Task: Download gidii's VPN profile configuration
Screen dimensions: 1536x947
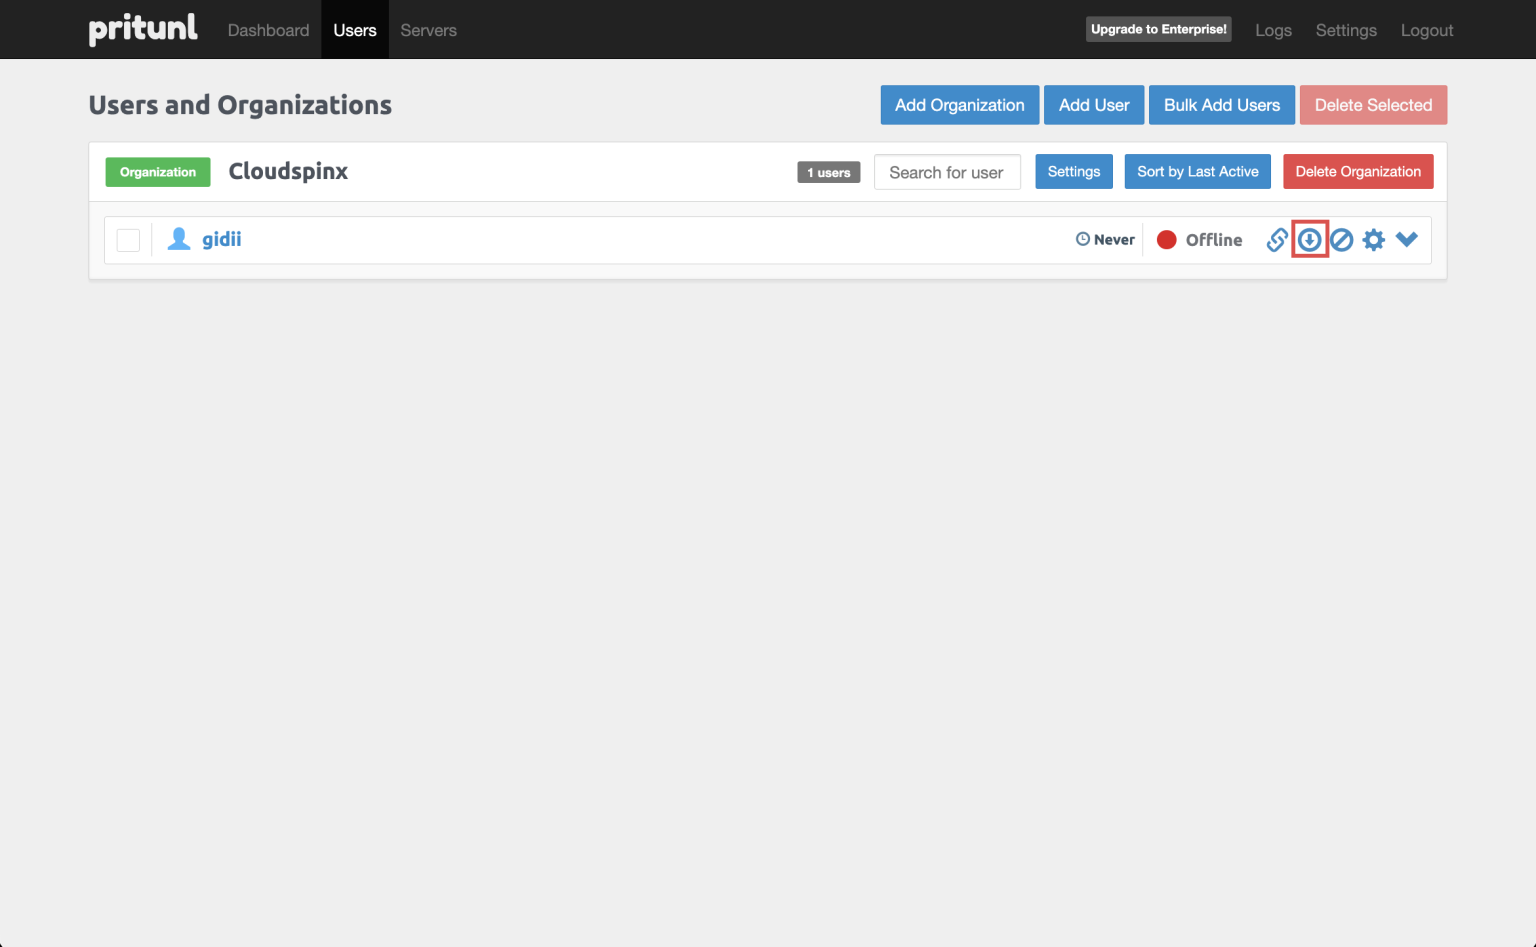Action: 1309,239
